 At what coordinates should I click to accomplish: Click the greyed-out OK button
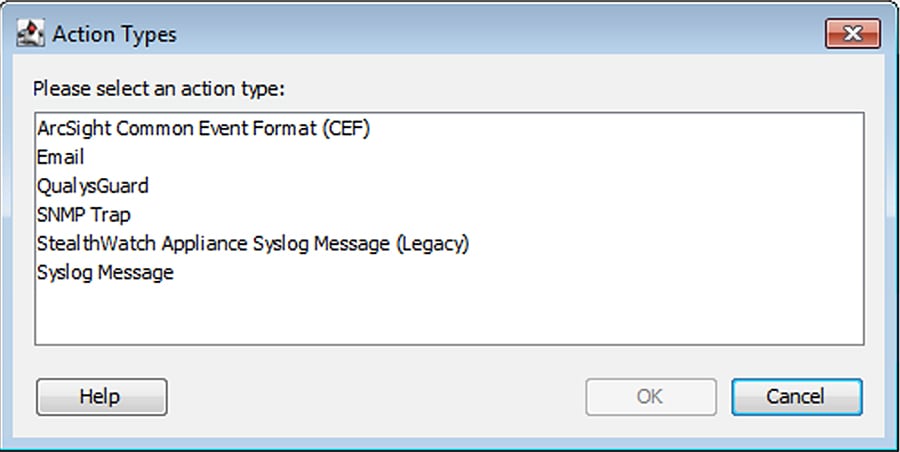coord(651,396)
